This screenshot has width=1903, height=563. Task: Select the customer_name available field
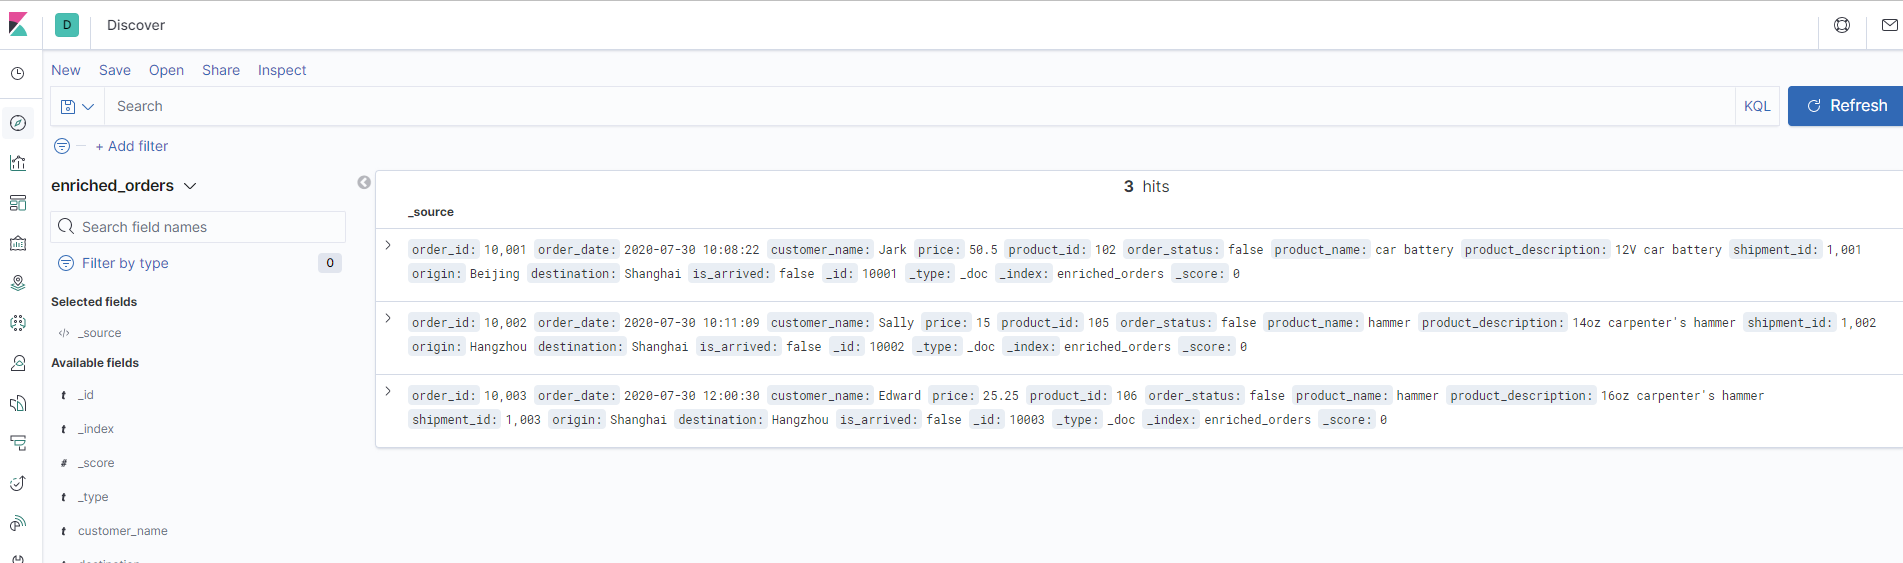tap(123, 531)
